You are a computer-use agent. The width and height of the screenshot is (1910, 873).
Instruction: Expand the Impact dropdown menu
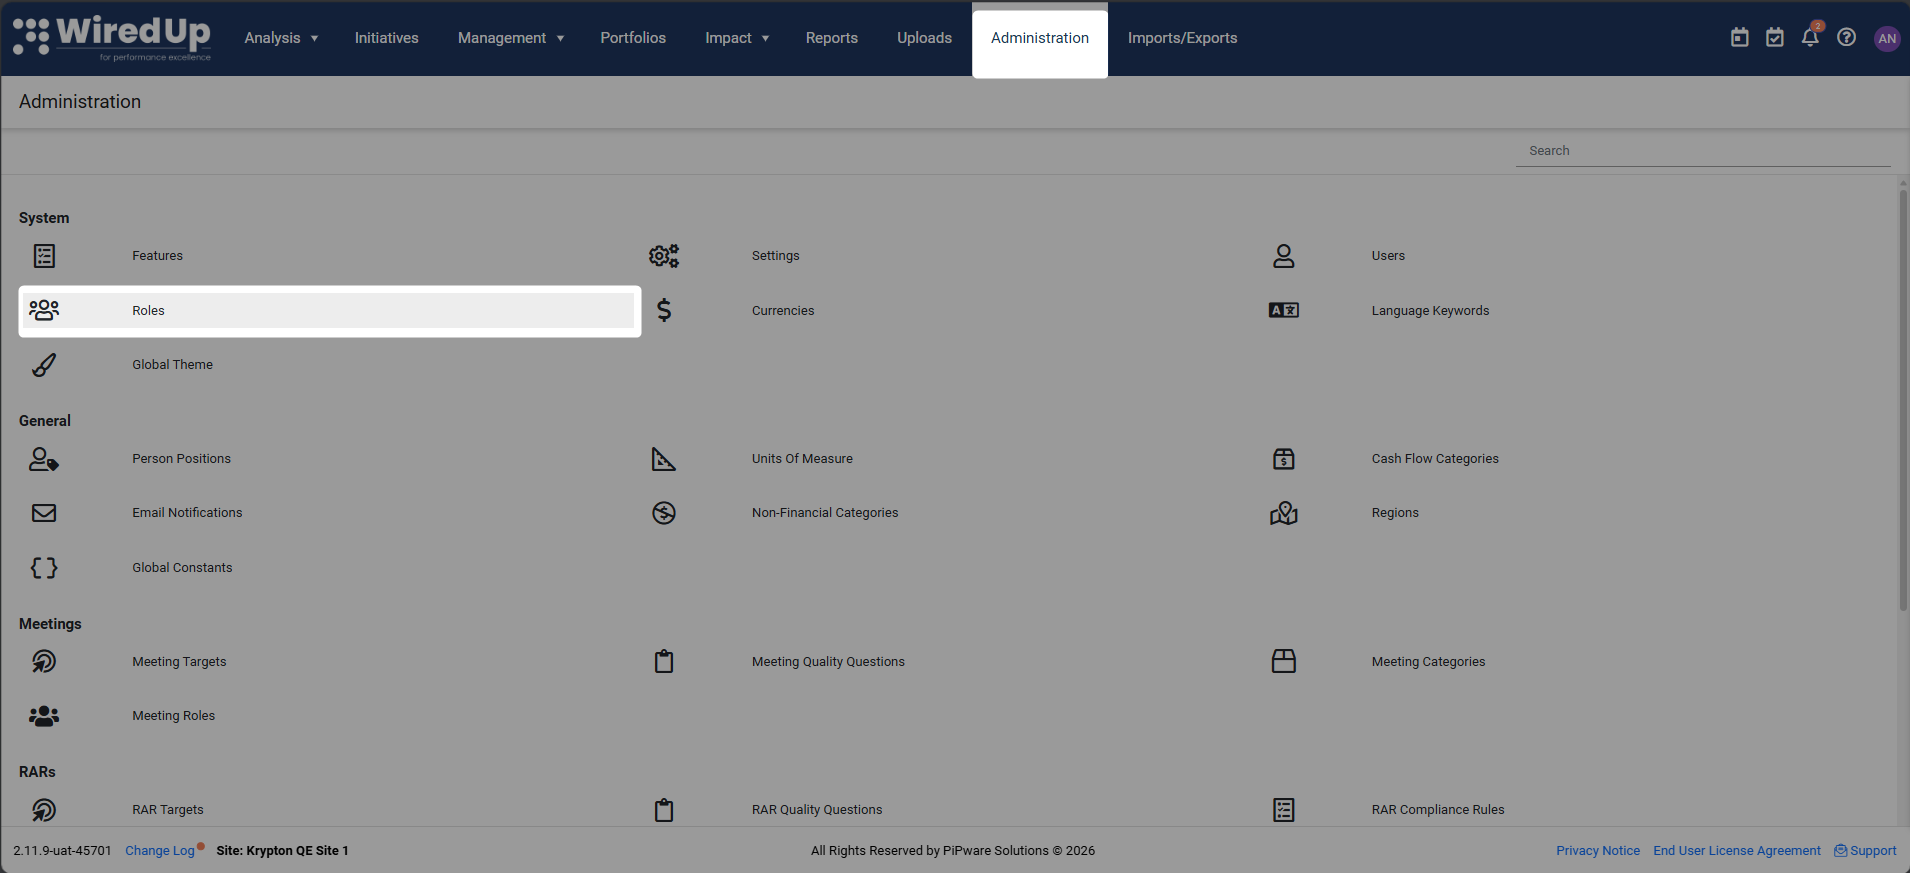coord(737,38)
